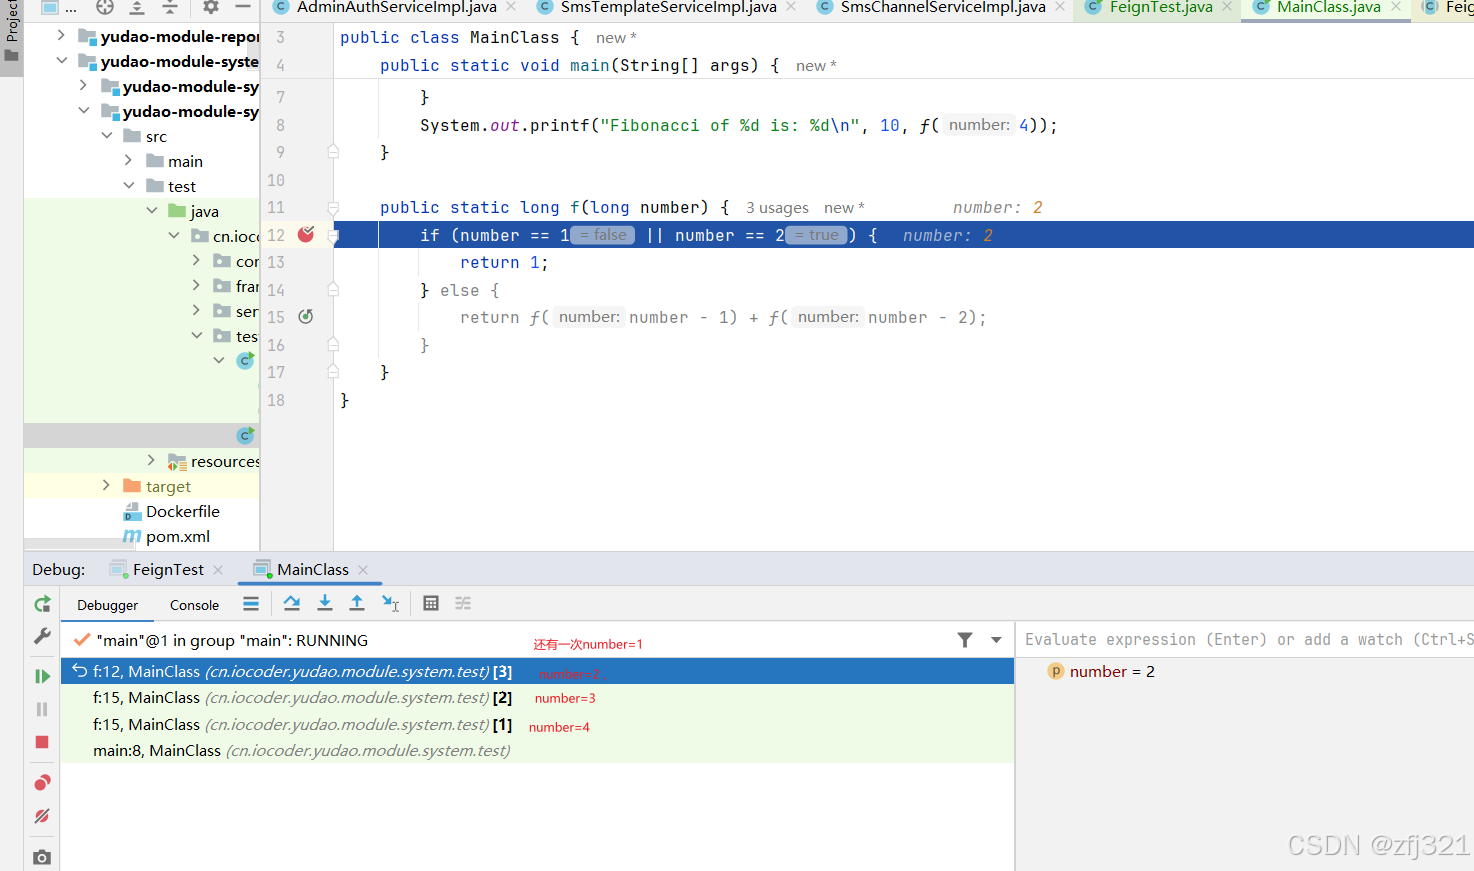This screenshot has height=871, width=1474.
Task: Step into the method call
Action: tap(325, 603)
